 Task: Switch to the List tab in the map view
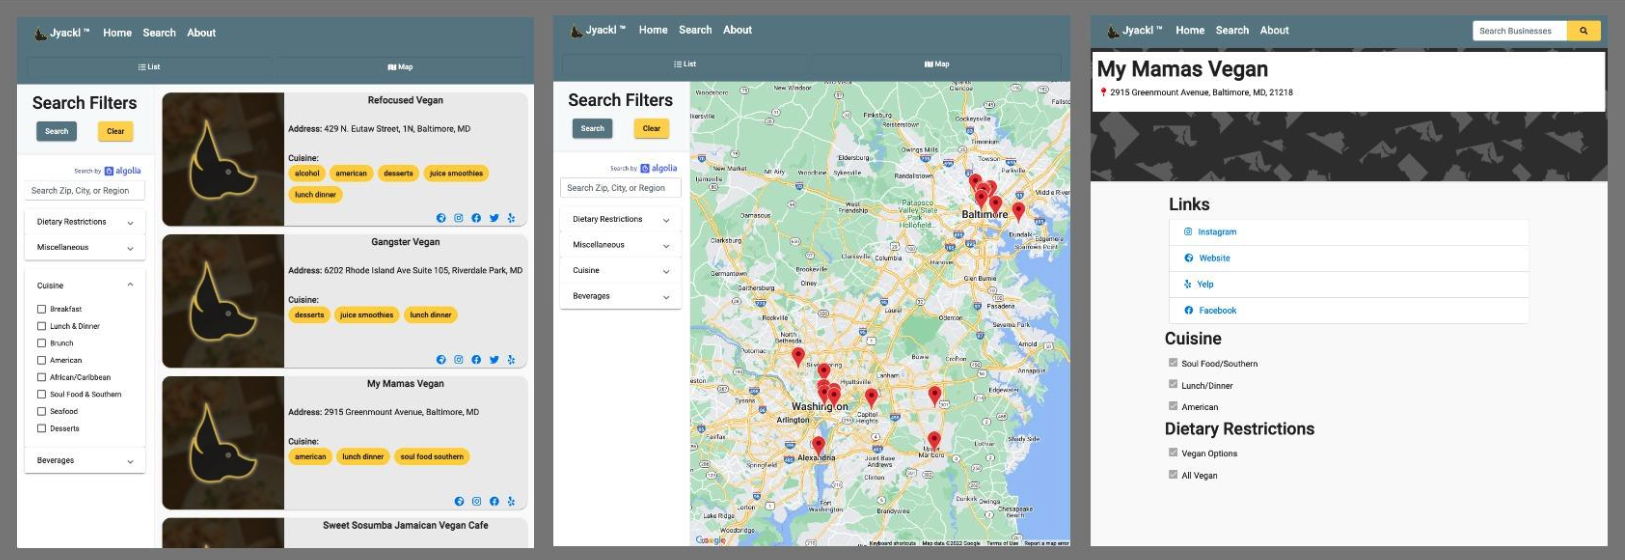685,64
